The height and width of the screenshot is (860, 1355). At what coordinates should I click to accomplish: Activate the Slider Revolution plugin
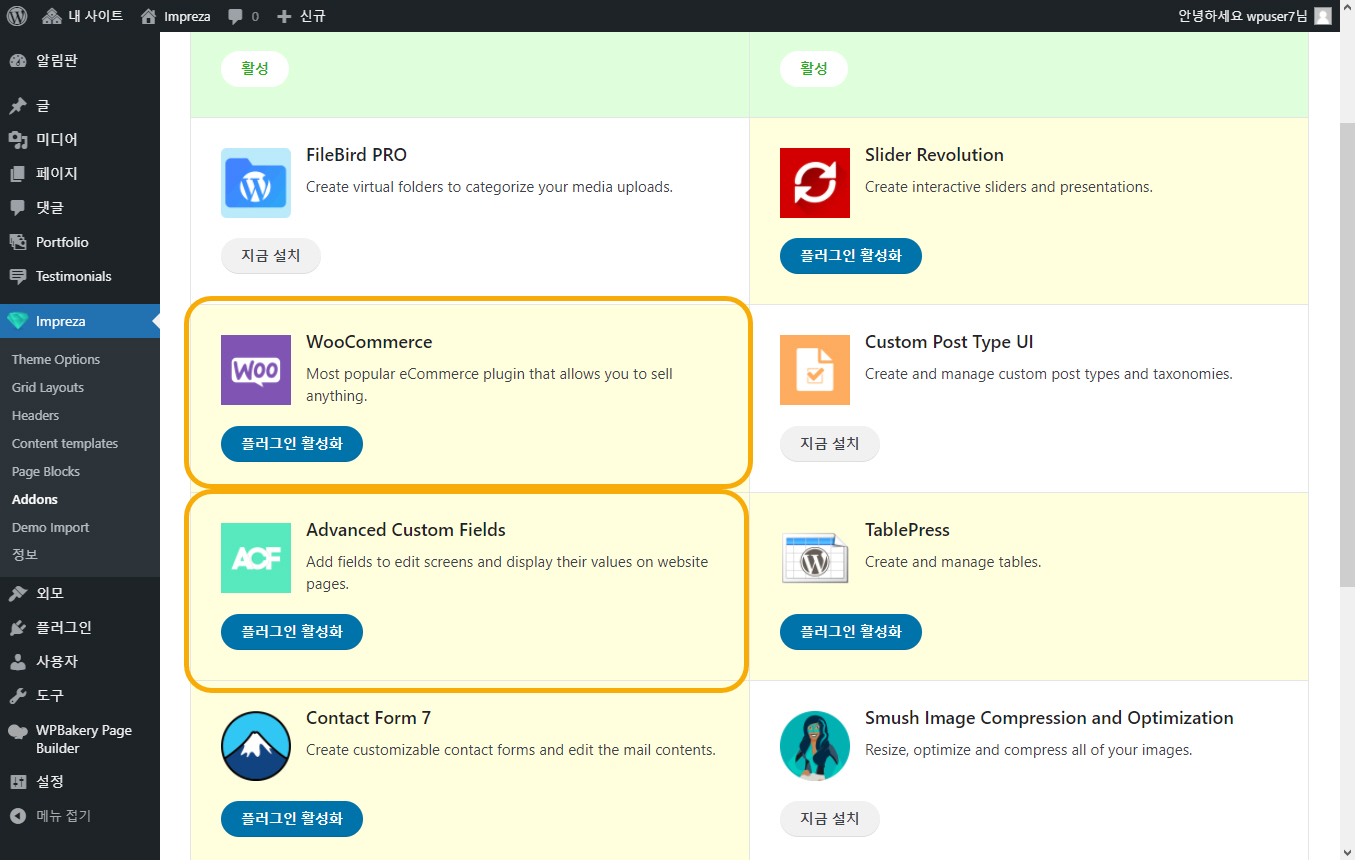851,256
